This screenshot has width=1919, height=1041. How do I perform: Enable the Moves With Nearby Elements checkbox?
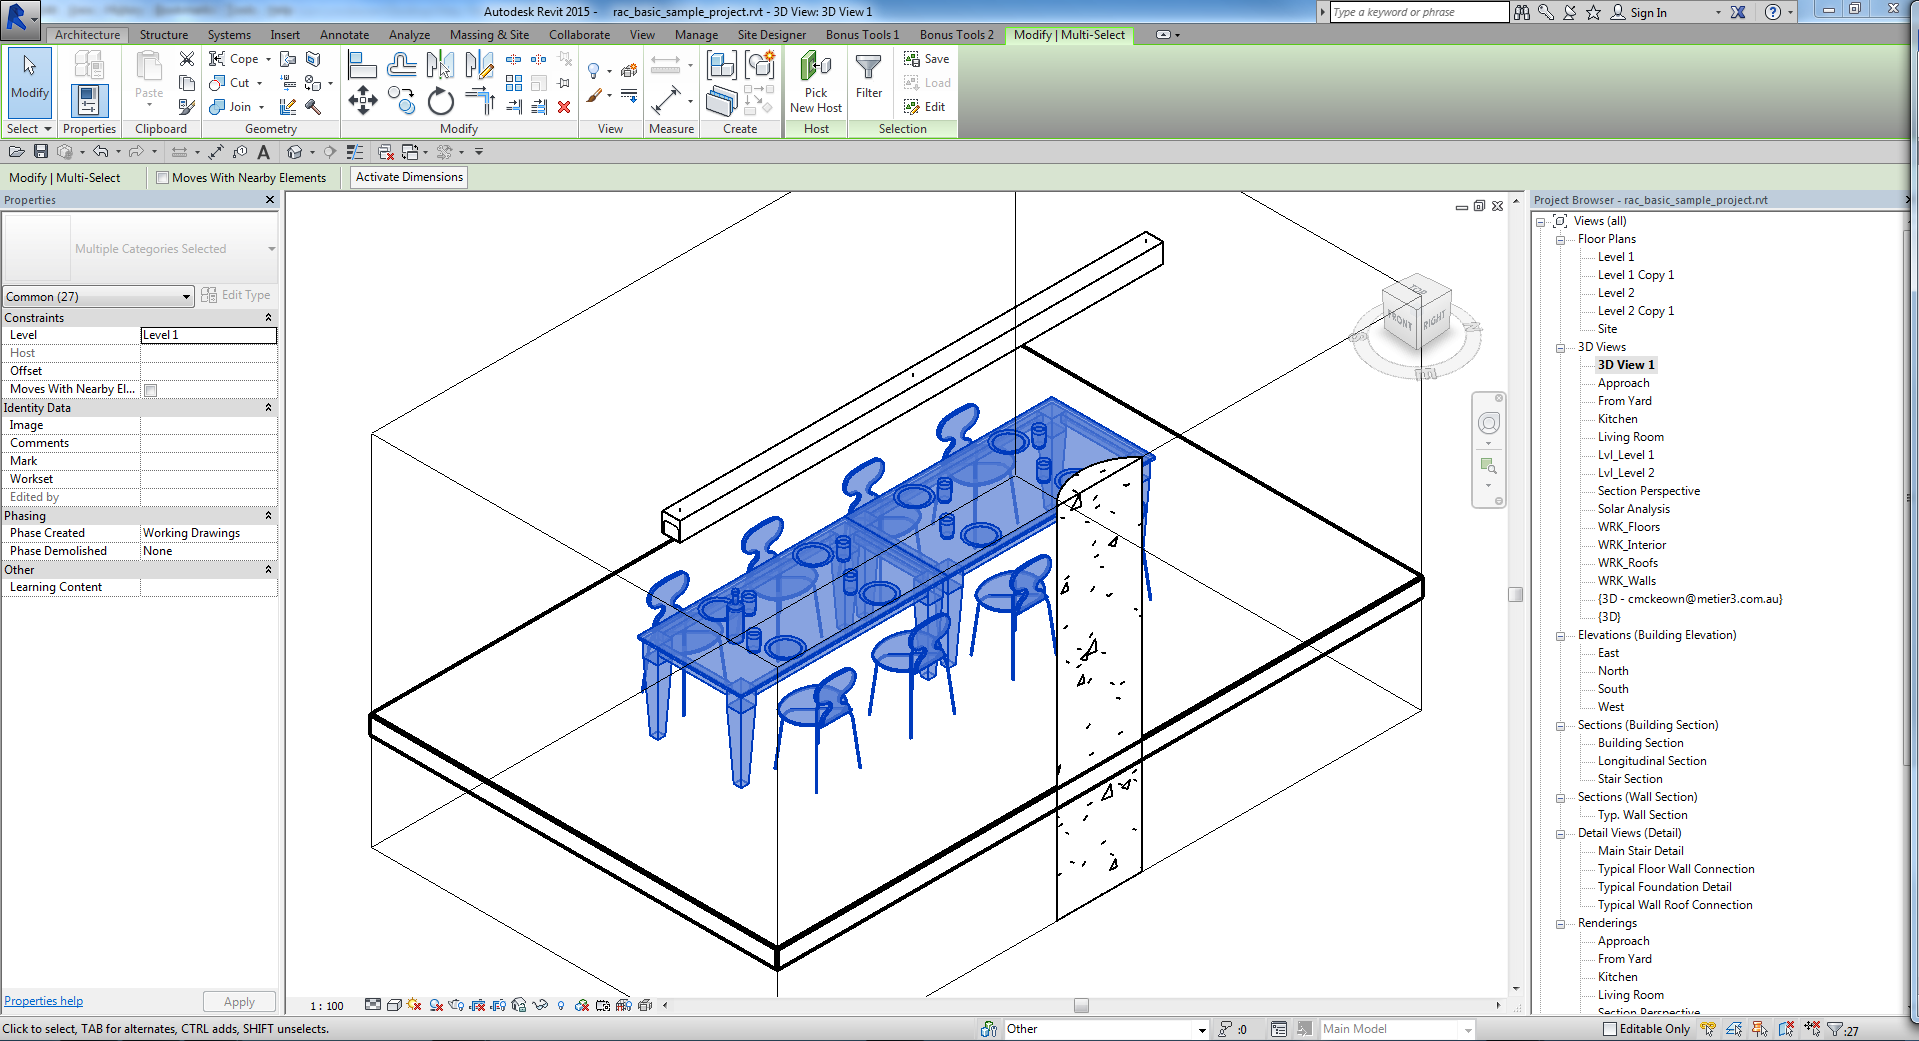click(162, 177)
